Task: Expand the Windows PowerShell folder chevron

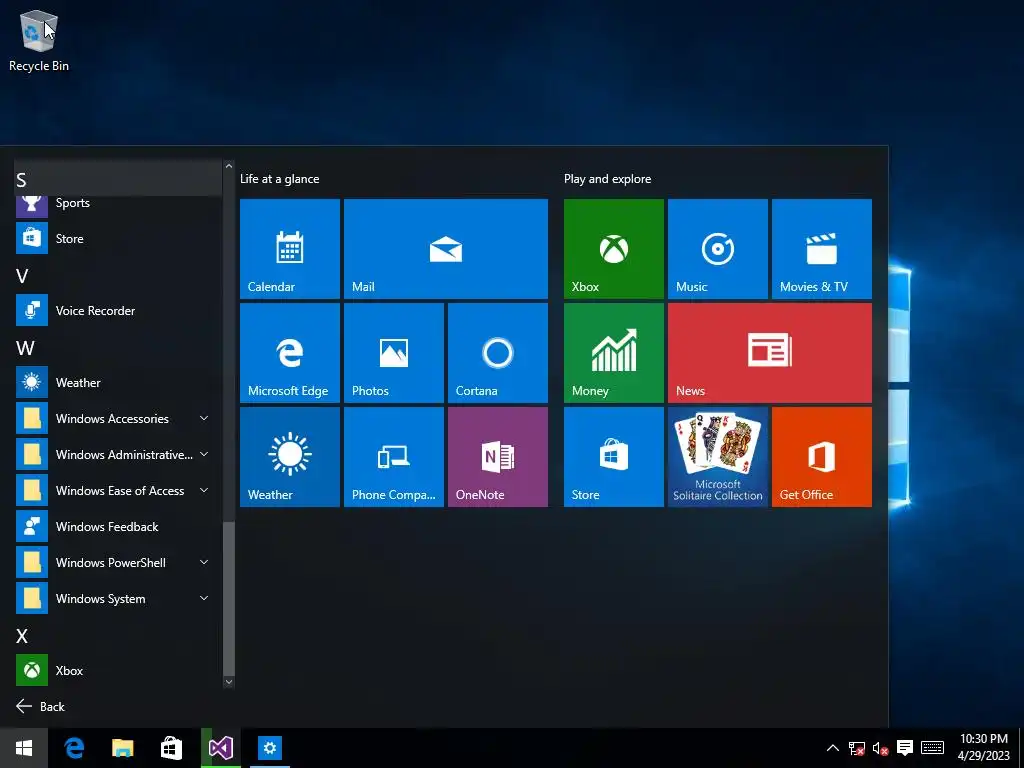Action: (204, 562)
